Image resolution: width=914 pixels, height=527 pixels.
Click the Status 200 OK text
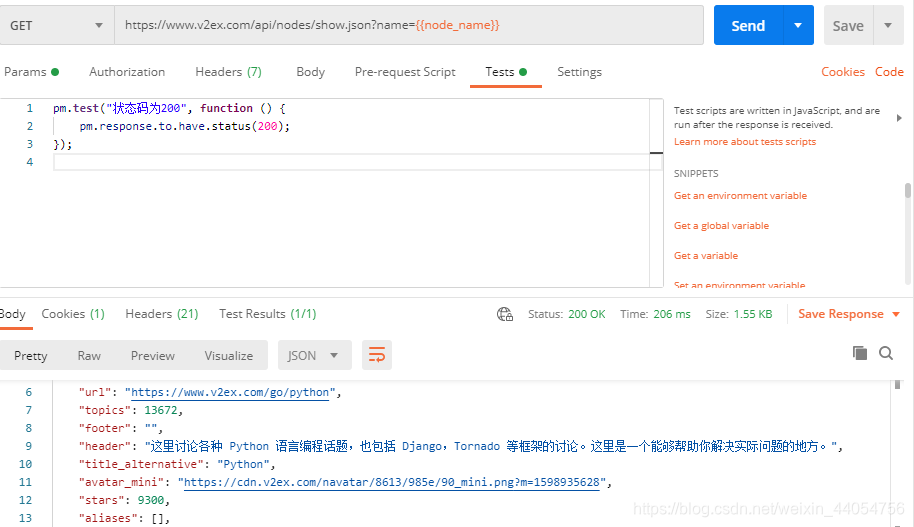(x=567, y=314)
